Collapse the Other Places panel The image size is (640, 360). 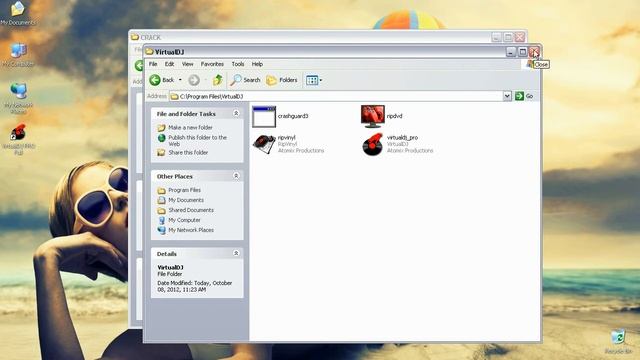click(236, 176)
